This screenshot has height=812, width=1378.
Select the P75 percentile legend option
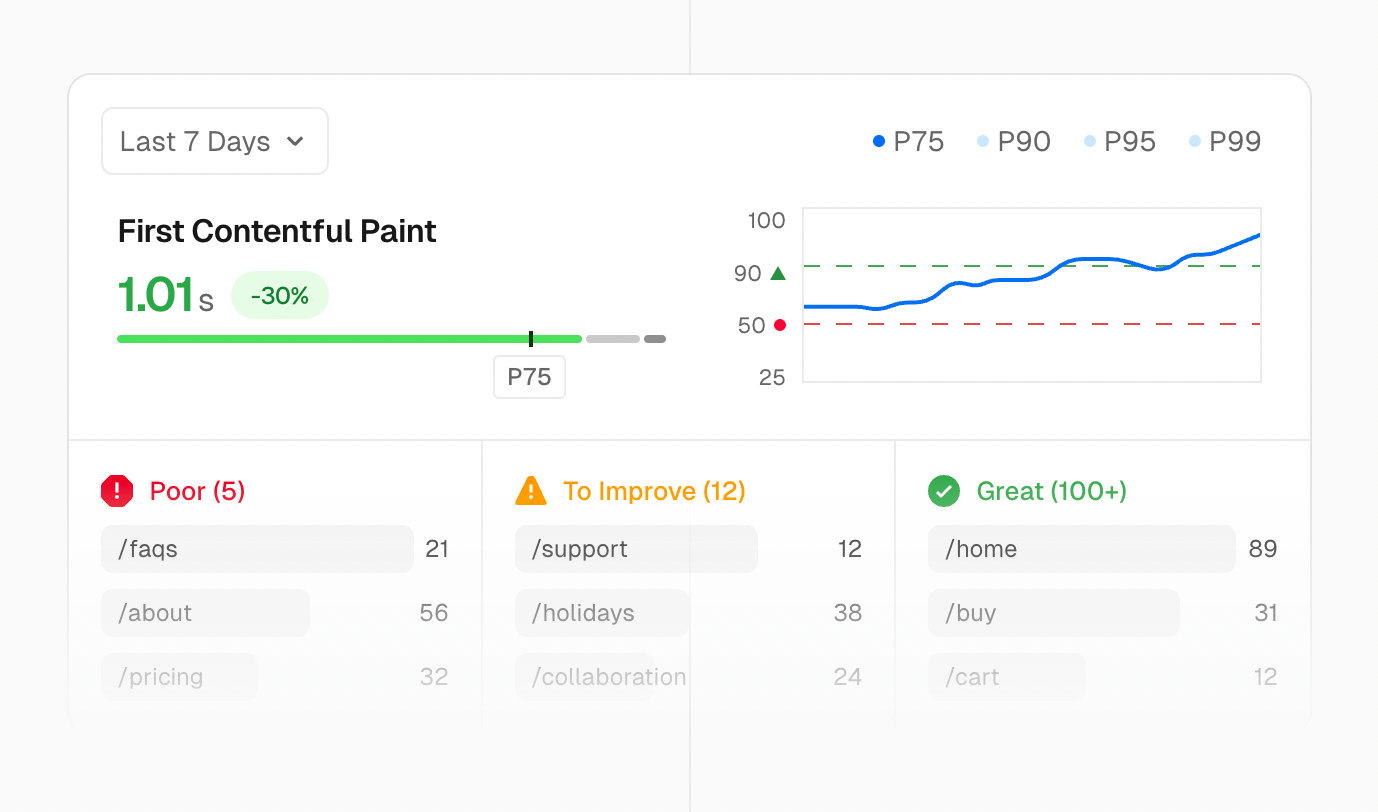coord(908,142)
